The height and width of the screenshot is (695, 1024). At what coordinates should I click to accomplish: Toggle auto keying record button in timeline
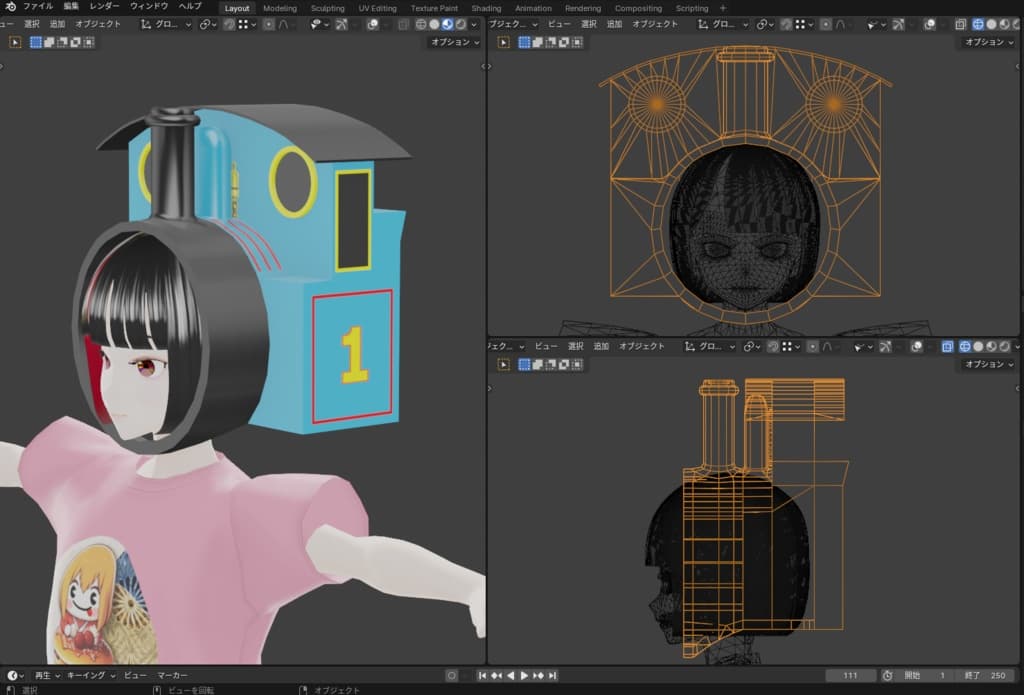[451, 675]
